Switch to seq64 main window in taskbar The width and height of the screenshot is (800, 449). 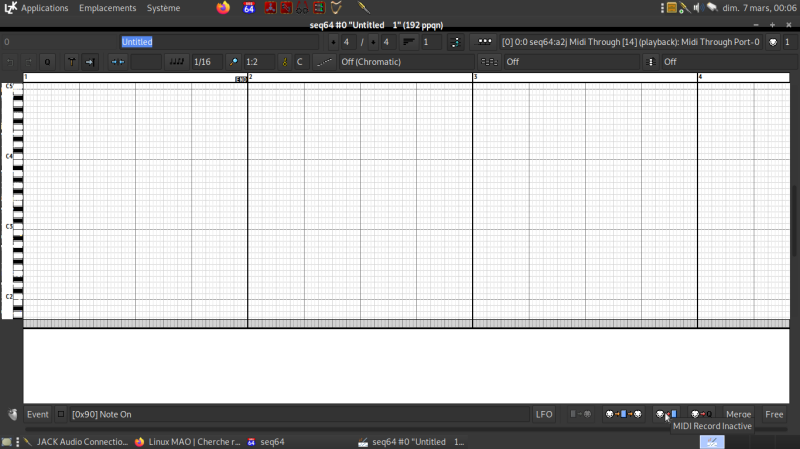click(x=266, y=442)
